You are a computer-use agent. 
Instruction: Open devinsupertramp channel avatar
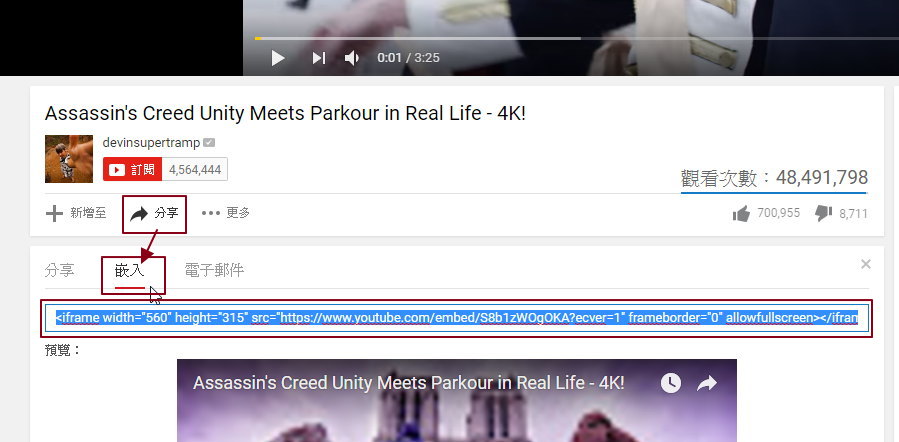point(69,159)
